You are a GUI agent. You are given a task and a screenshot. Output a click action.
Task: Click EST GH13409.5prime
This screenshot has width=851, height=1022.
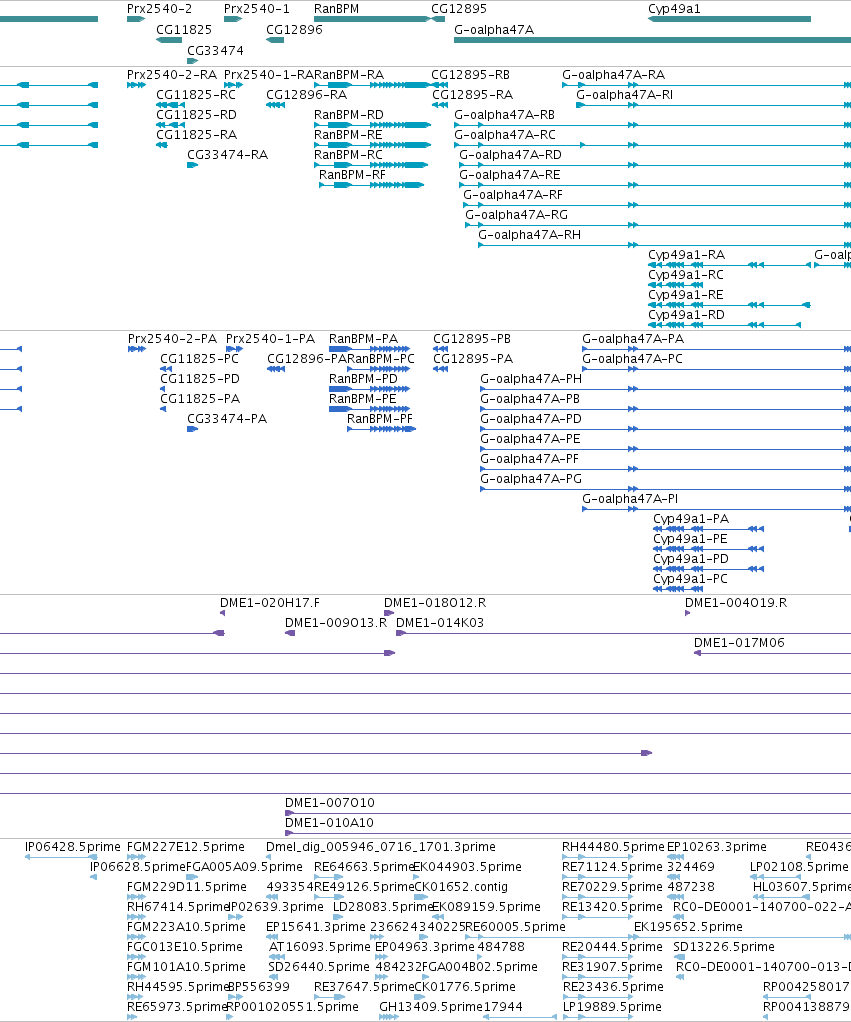430,1008
